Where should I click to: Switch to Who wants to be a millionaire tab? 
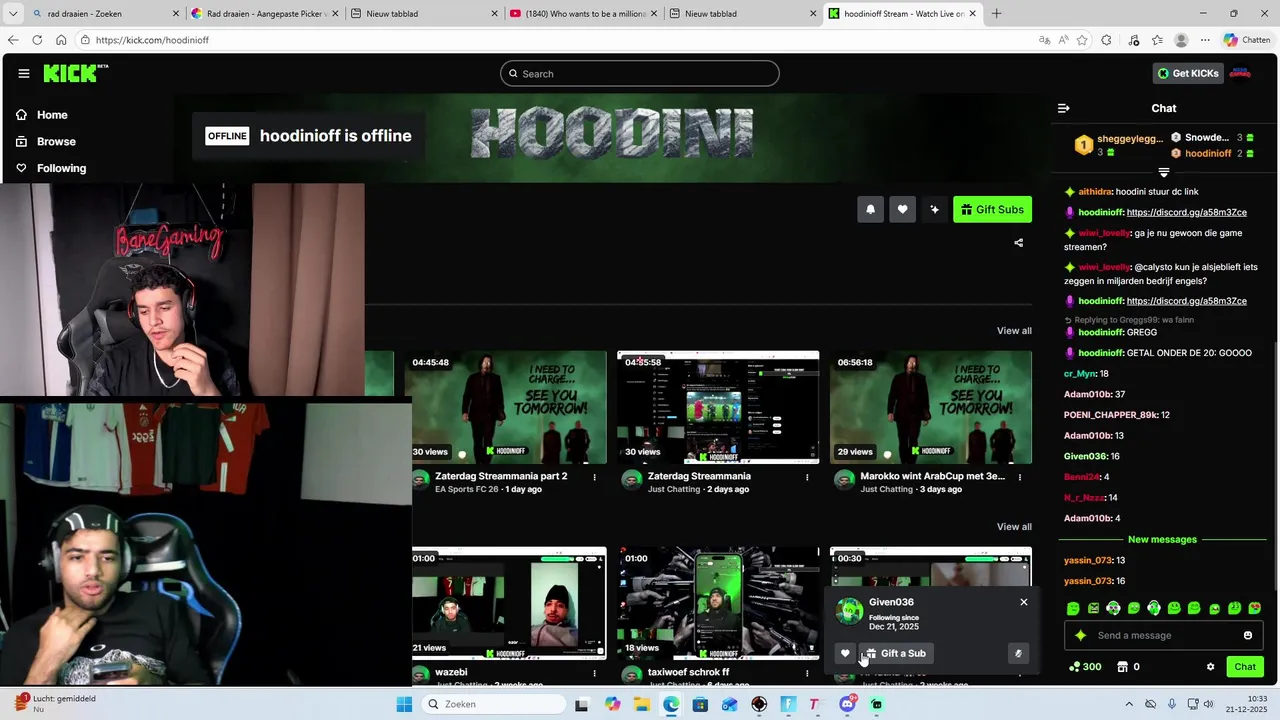coord(582,14)
